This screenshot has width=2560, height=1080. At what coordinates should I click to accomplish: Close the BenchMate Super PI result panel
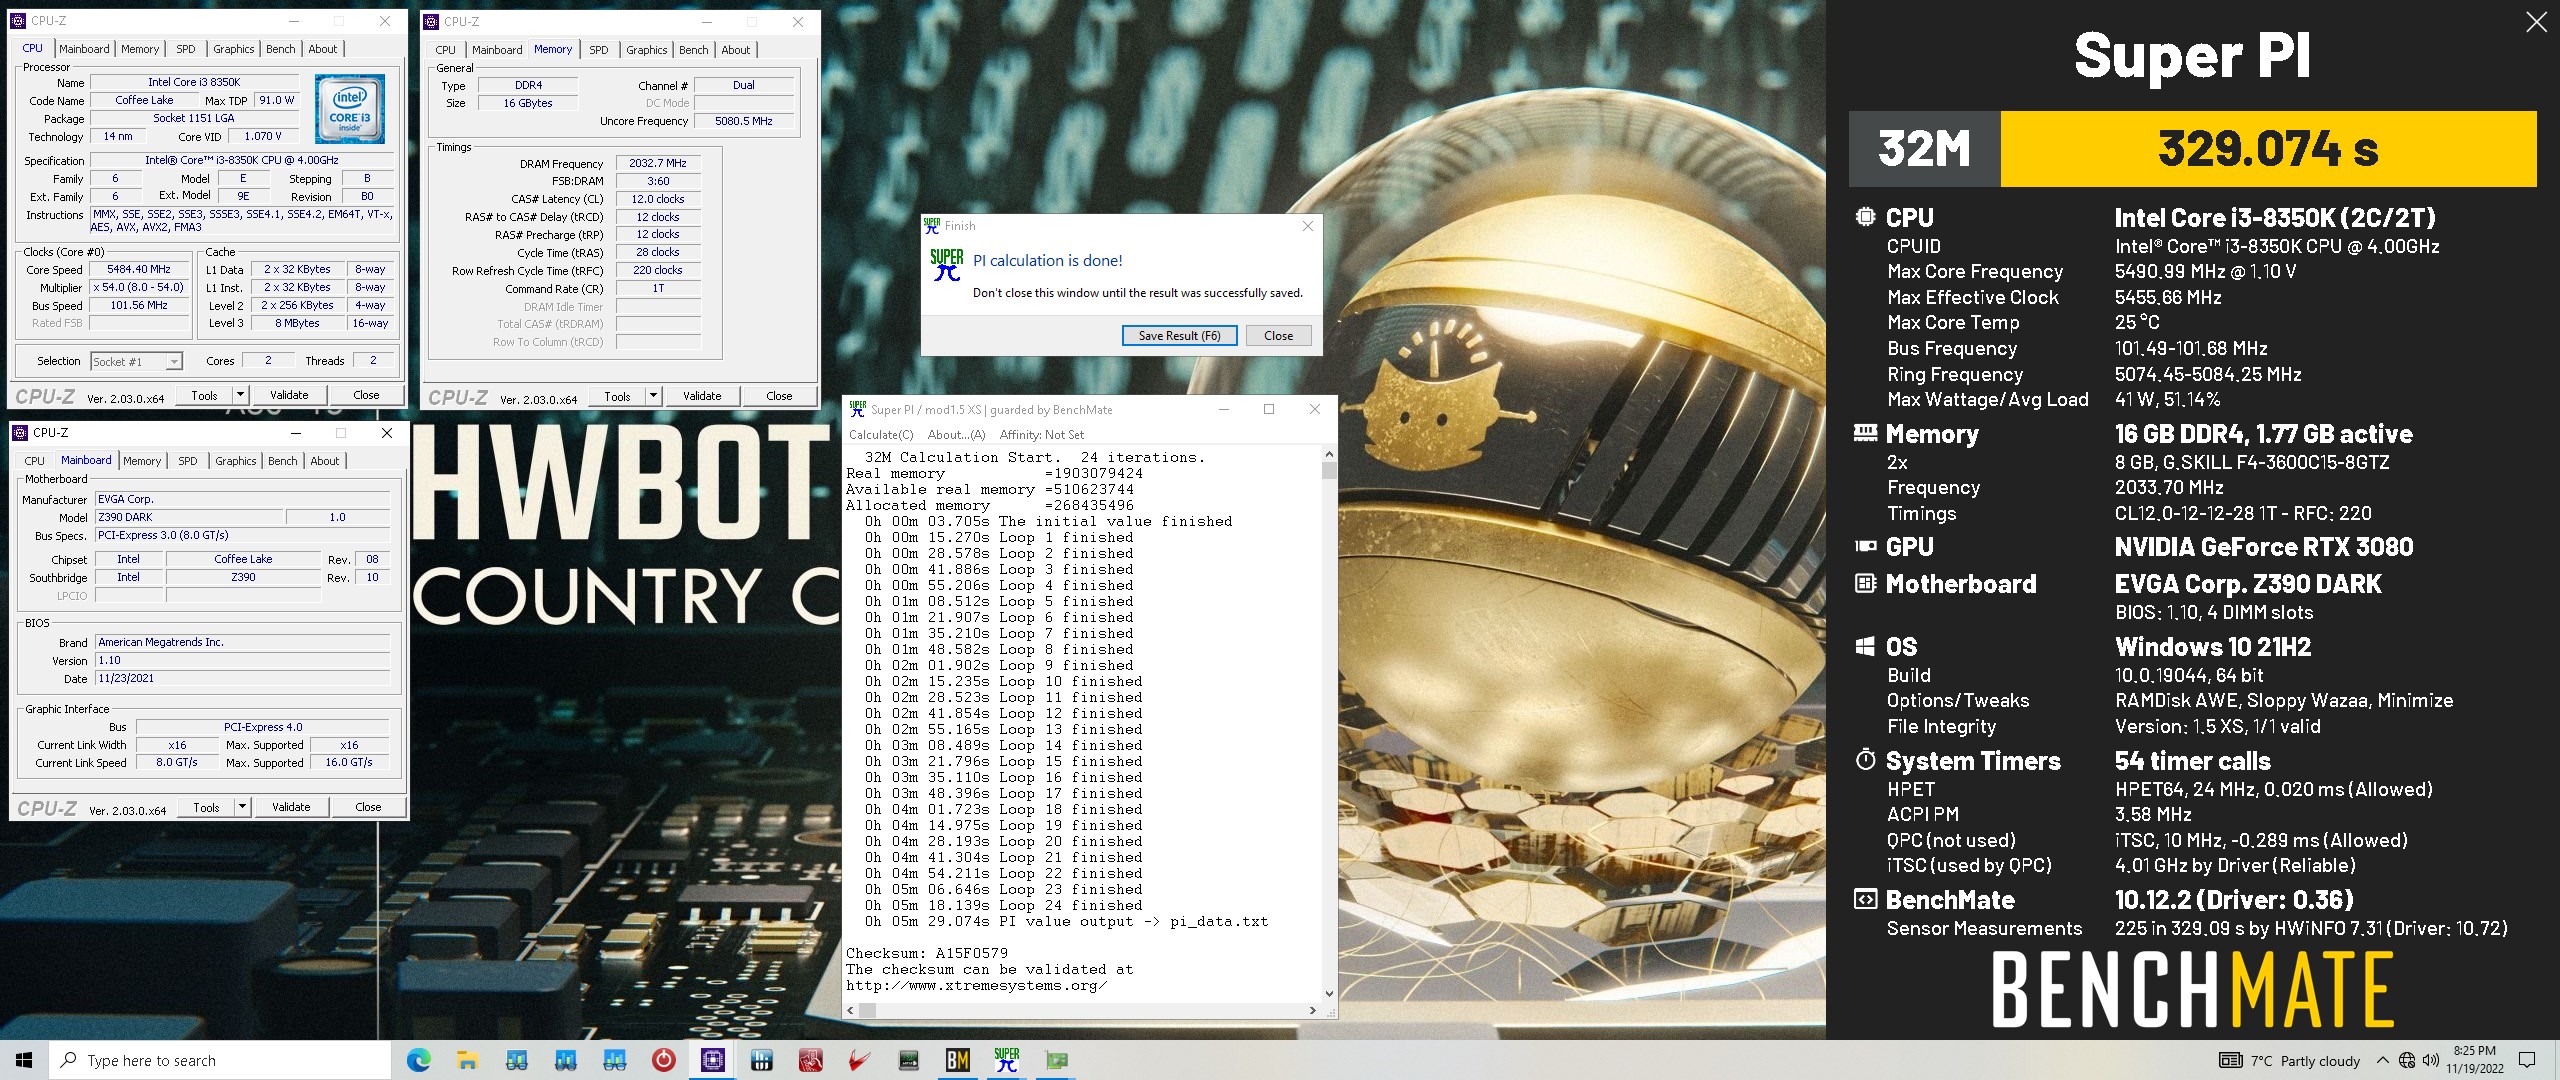(x=2536, y=21)
